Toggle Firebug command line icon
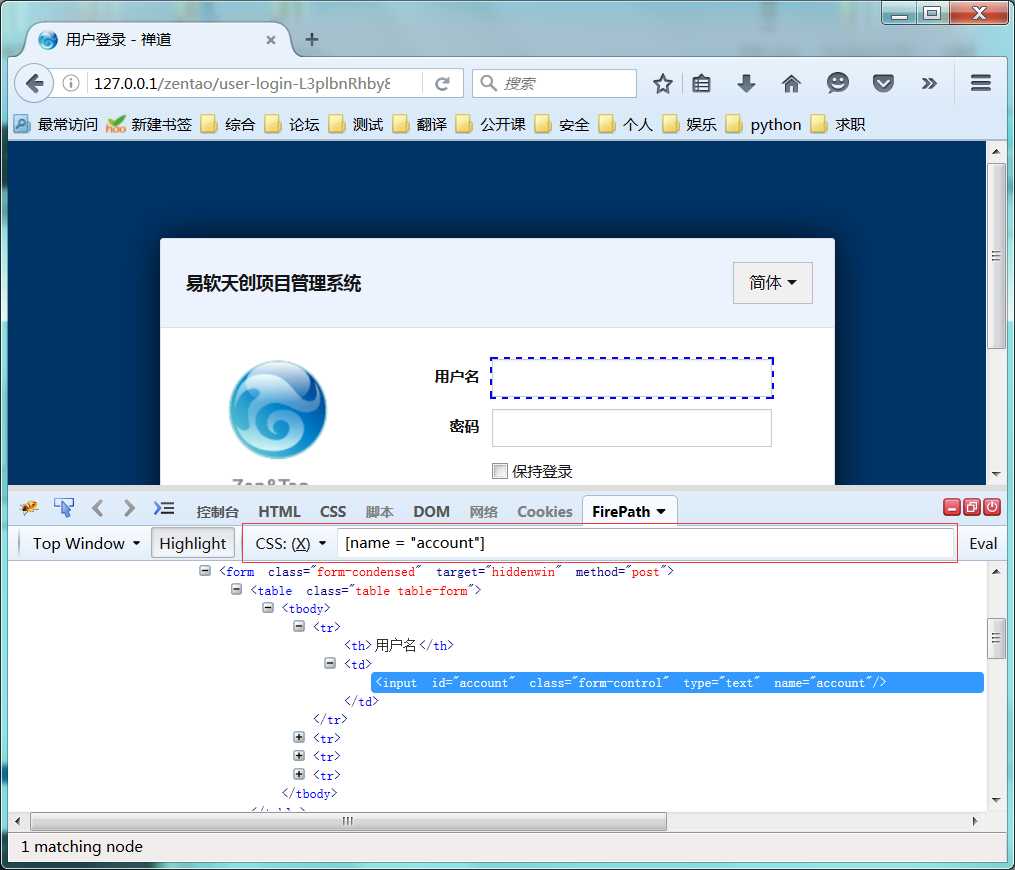Image resolution: width=1015 pixels, height=870 pixels. pyautogui.click(x=164, y=508)
